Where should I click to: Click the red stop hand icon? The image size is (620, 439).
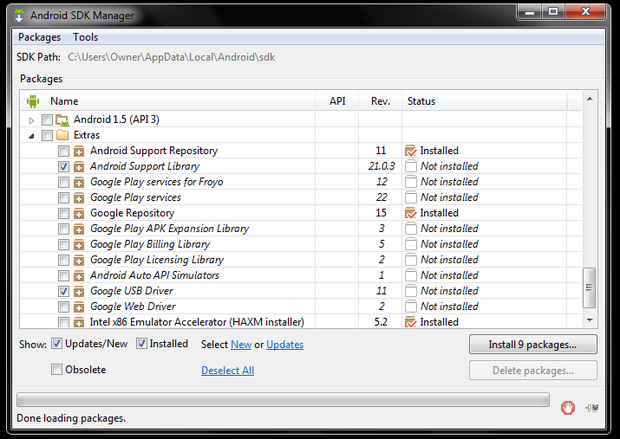(568, 407)
